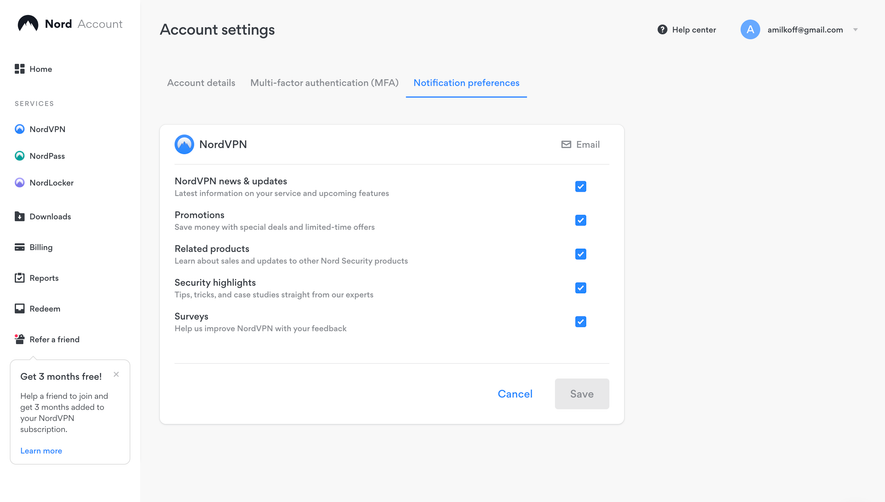The width and height of the screenshot is (885, 502).
Task: Open the Redeem page
Action: pos(45,308)
